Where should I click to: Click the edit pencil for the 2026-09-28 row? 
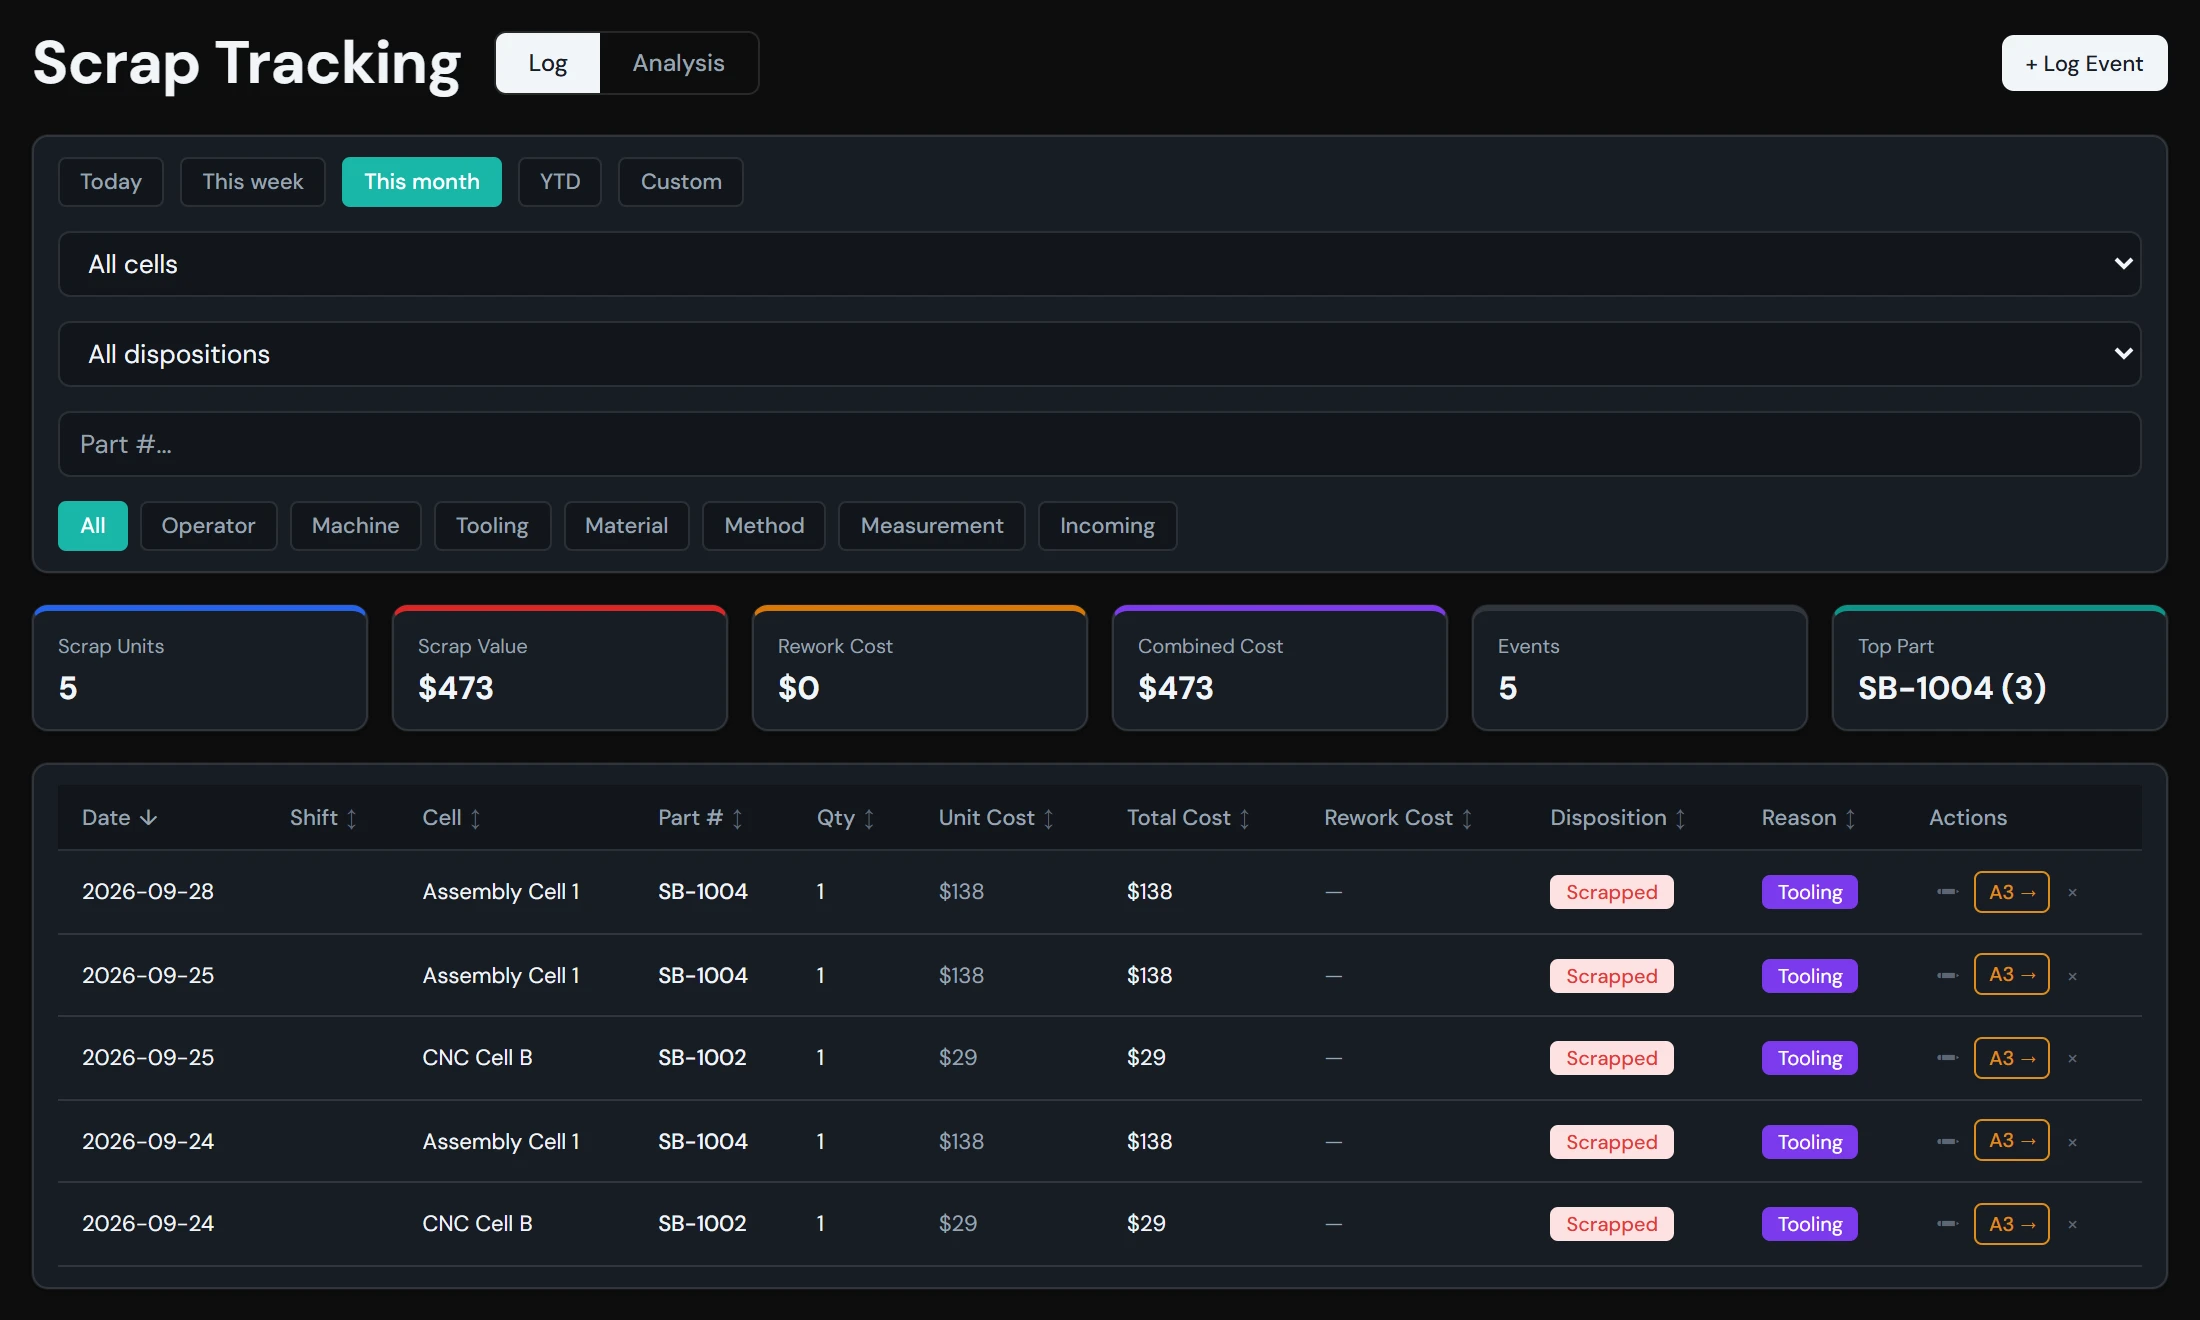coord(1946,892)
